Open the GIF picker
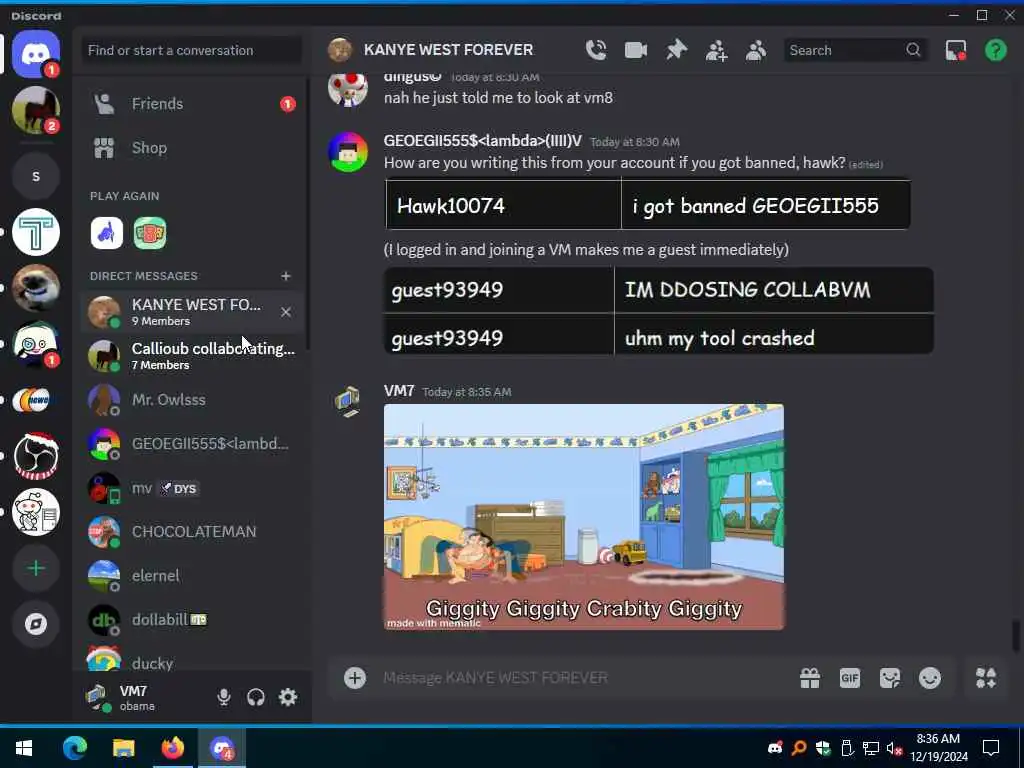1024x768 pixels. [850, 678]
